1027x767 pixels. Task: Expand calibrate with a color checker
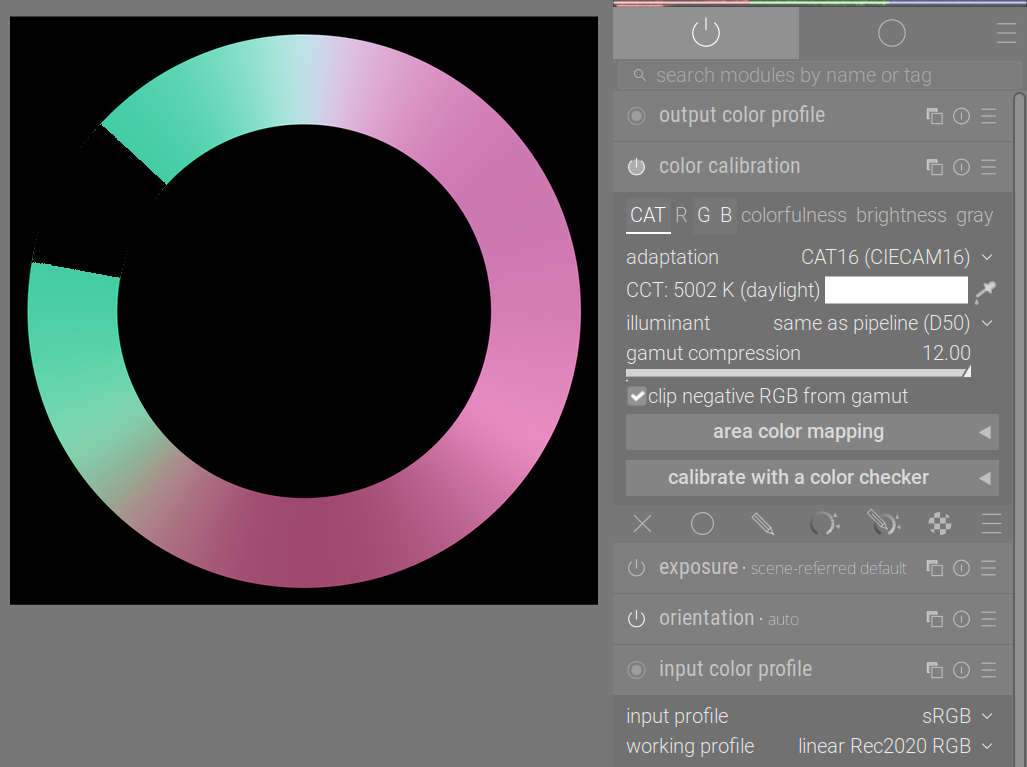pyautogui.click(x=812, y=477)
